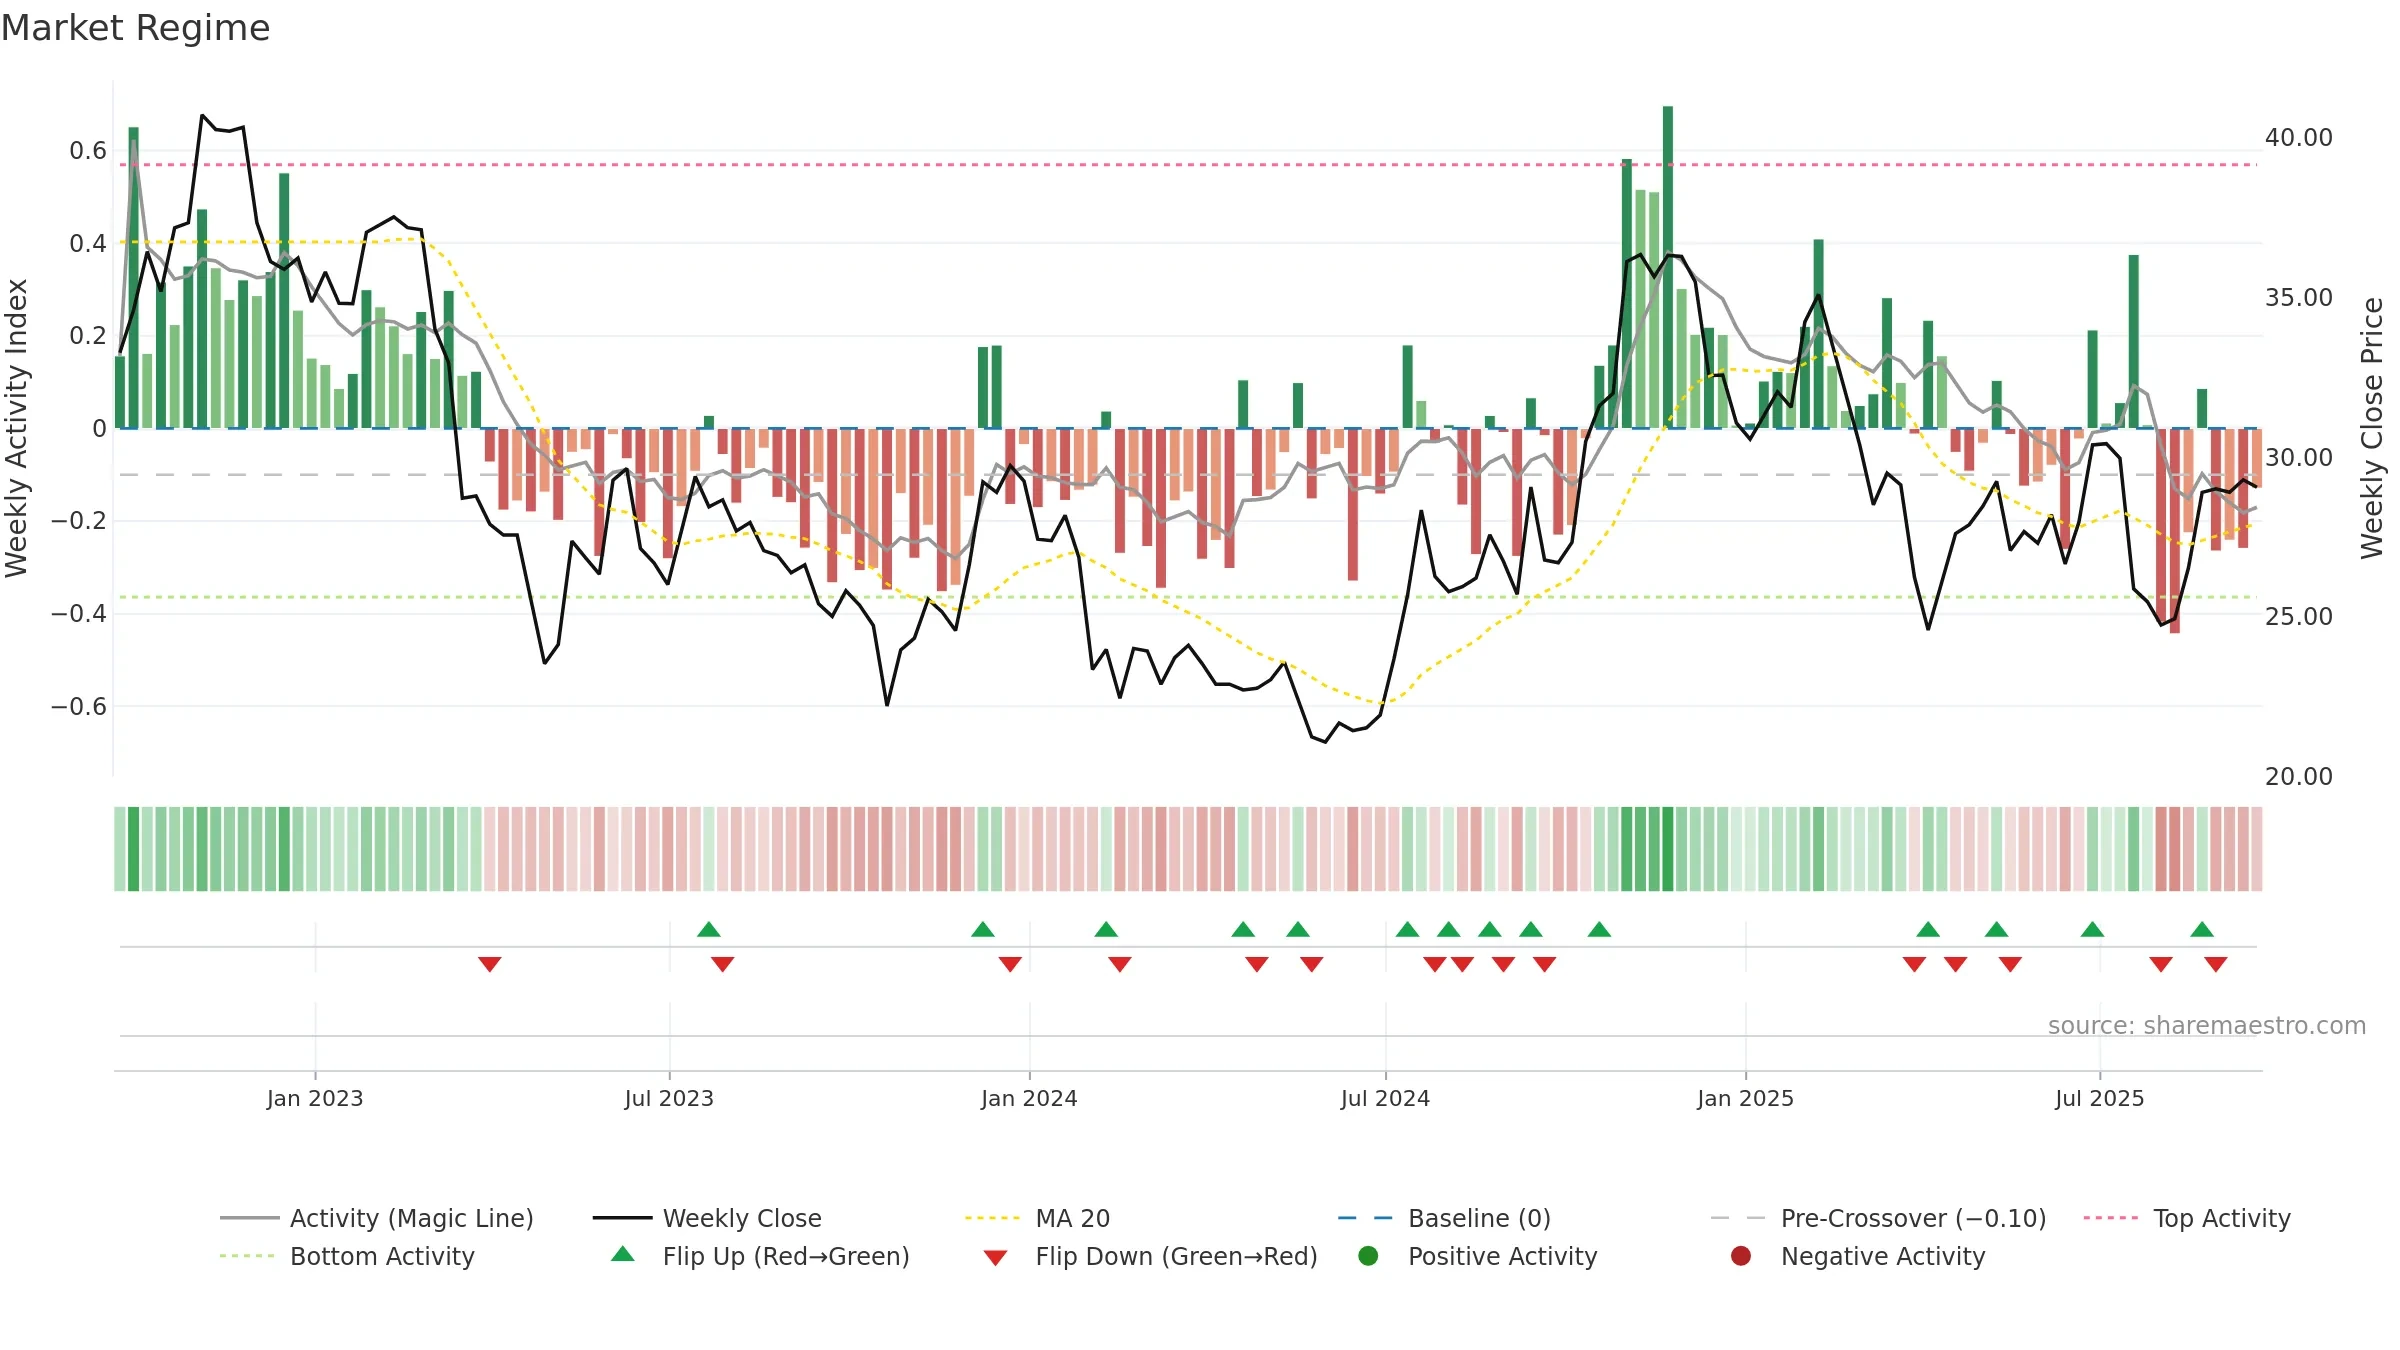2400x1350 pixels.
Task: Click the MA 20 legend entry
Action: (1038, 1218)
